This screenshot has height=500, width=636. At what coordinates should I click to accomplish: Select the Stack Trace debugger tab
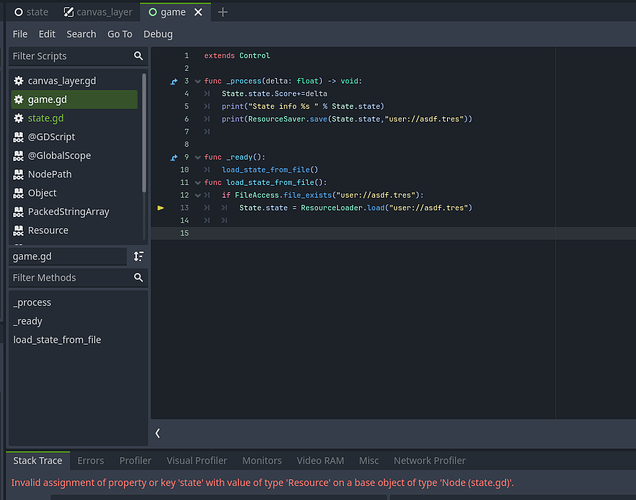click(38, 461)
